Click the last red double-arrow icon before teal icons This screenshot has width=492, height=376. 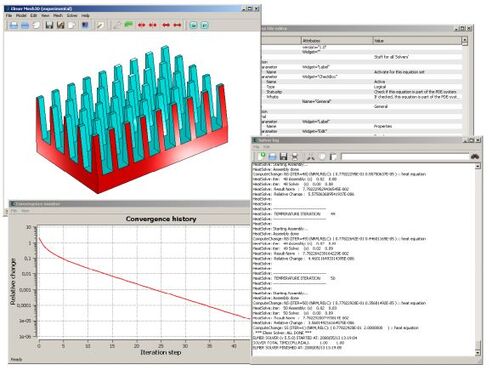click(x=177, y=25)
